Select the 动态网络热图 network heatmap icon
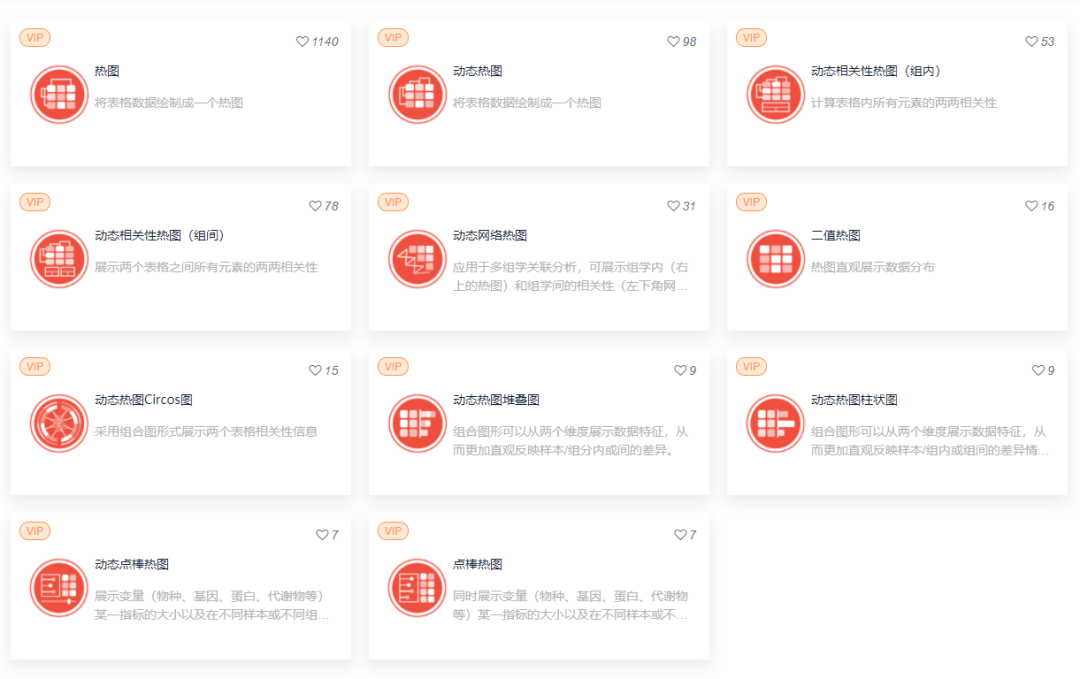1080x679 pixels. click(x=416, y=258)
